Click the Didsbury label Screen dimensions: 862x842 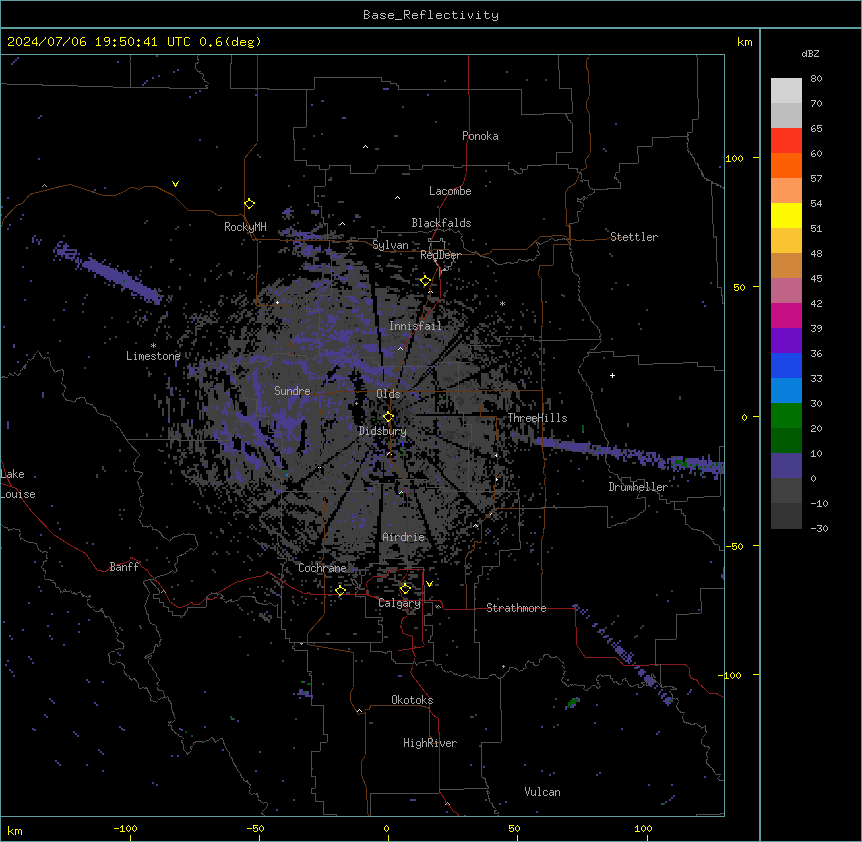point(382,431)
